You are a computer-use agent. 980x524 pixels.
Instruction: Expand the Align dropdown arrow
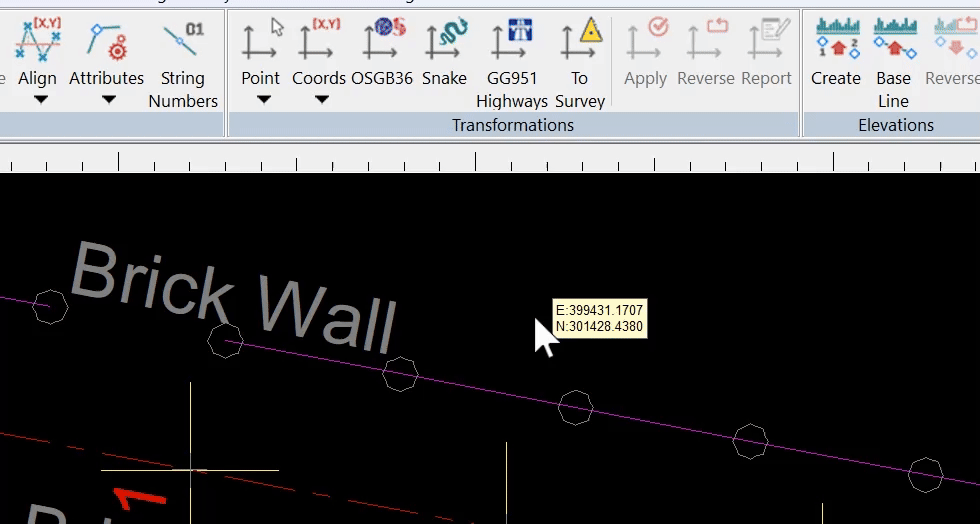pyautogui.click(x=39, y=100)
